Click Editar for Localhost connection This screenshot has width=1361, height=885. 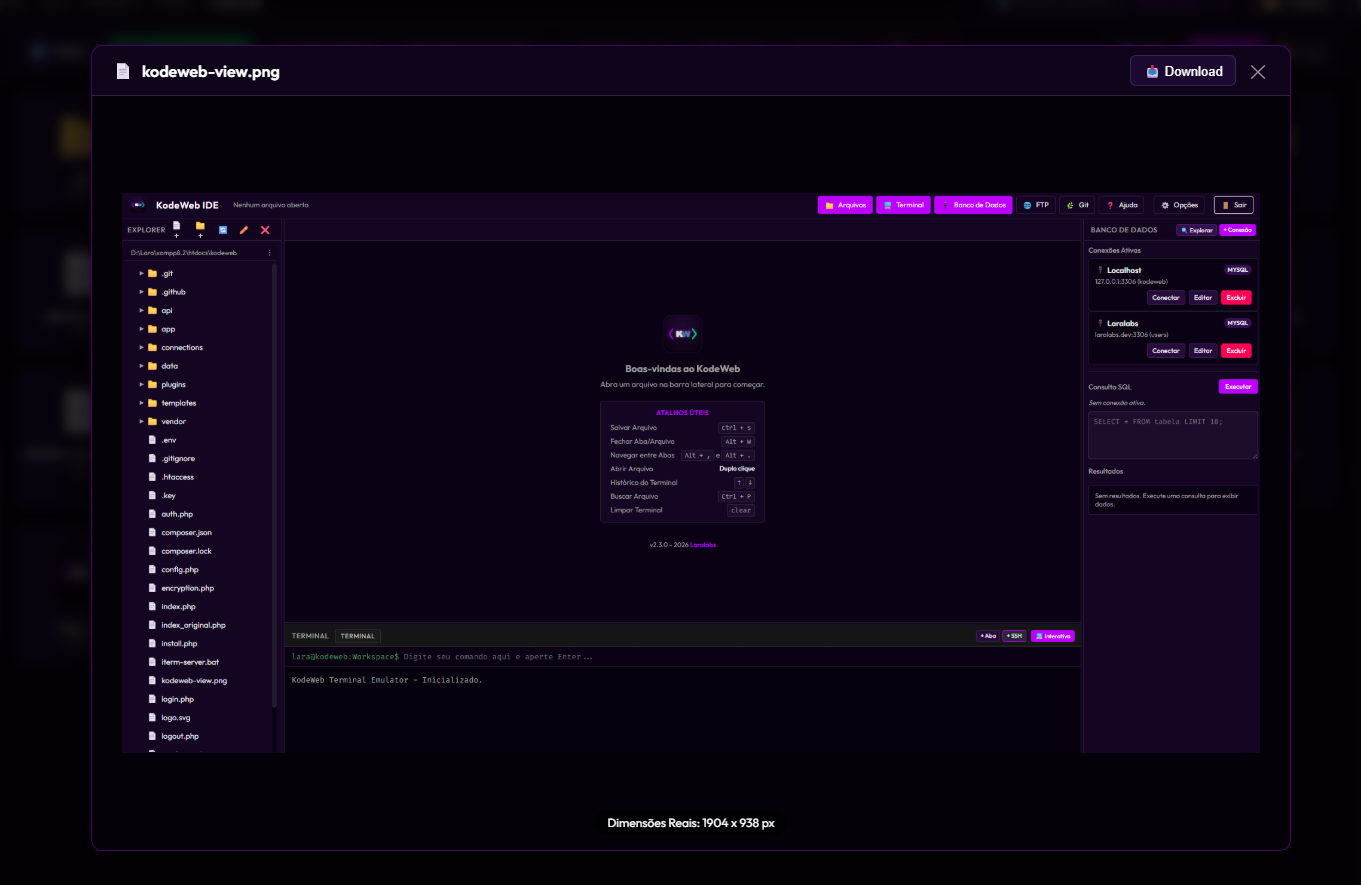coord(1203,297)
